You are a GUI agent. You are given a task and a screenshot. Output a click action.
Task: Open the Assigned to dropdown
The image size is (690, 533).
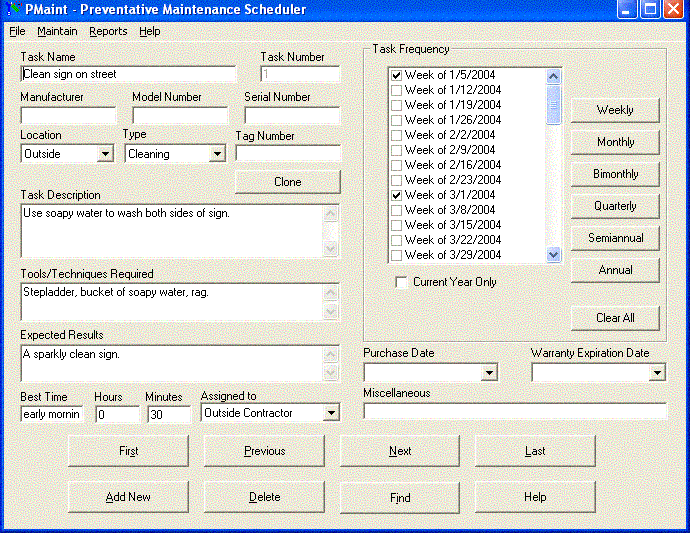[x=331, y=413]
